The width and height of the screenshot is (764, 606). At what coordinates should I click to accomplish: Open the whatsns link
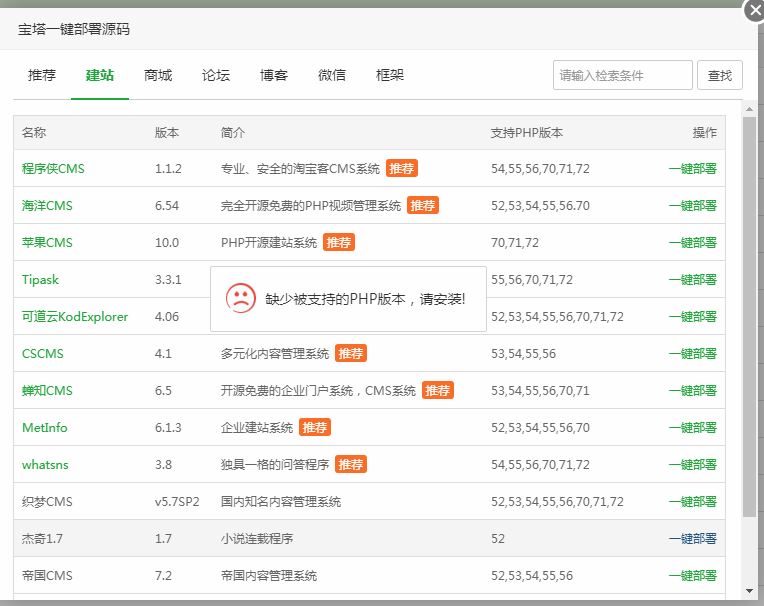tap(45, 465)
